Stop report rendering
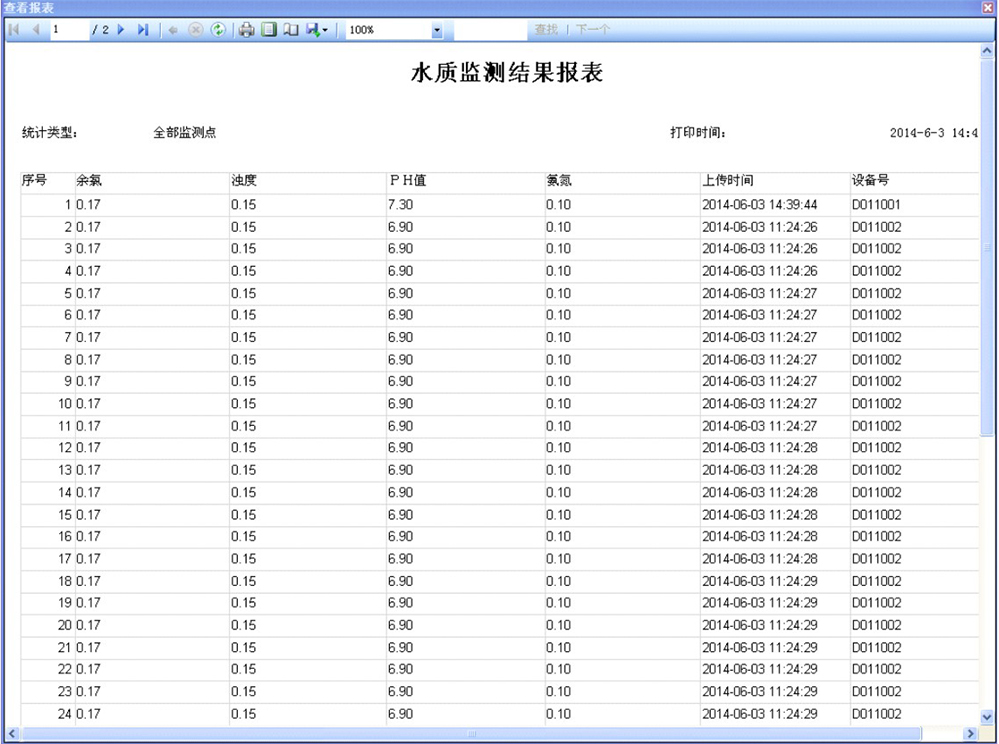 (196, 30)
